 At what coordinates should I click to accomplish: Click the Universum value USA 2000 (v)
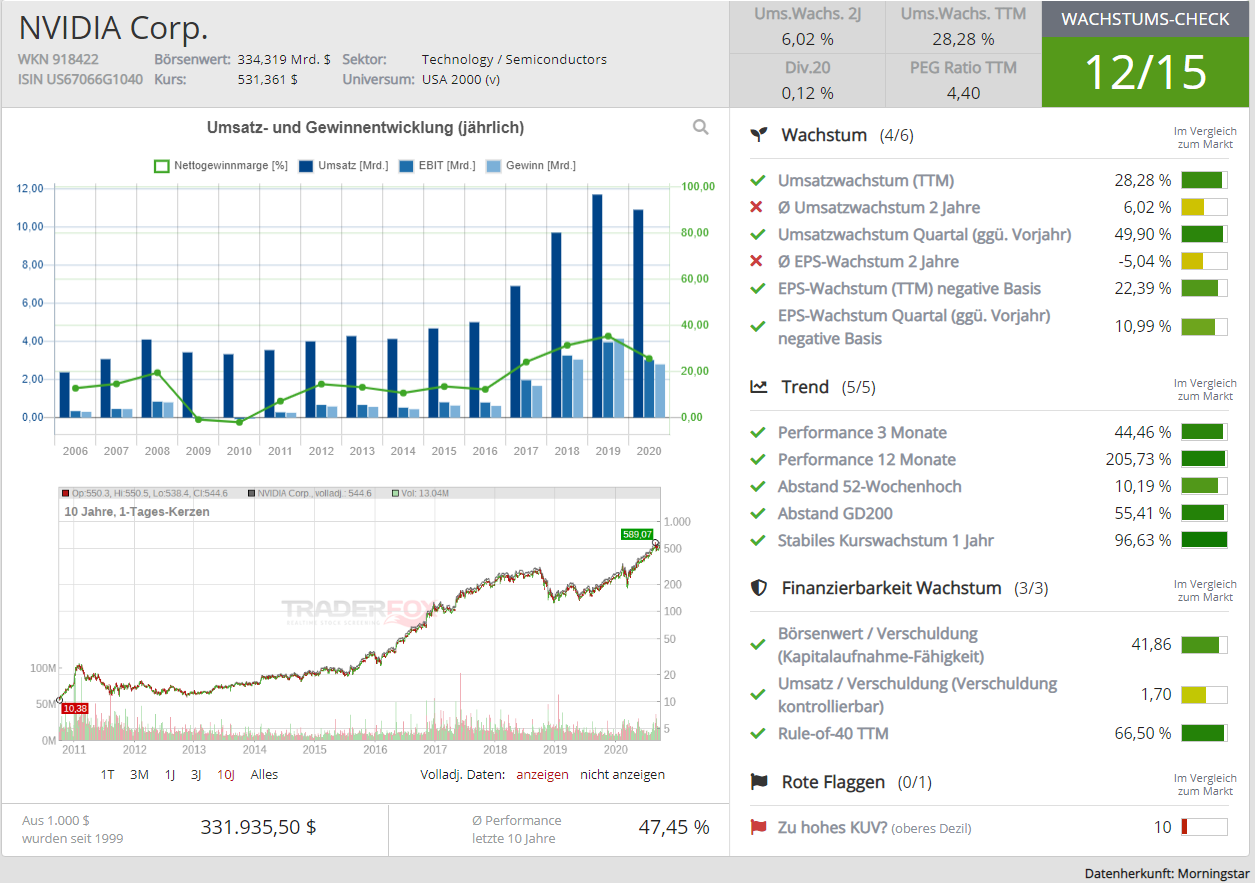point(461,79)
